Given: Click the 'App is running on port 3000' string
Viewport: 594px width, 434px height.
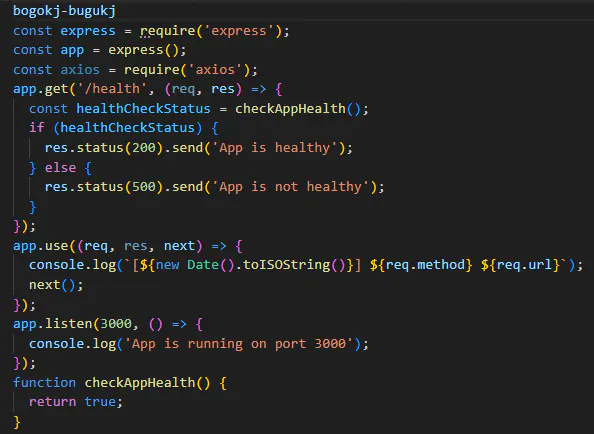Looking at the screenshot, I should tap(239, 344).
